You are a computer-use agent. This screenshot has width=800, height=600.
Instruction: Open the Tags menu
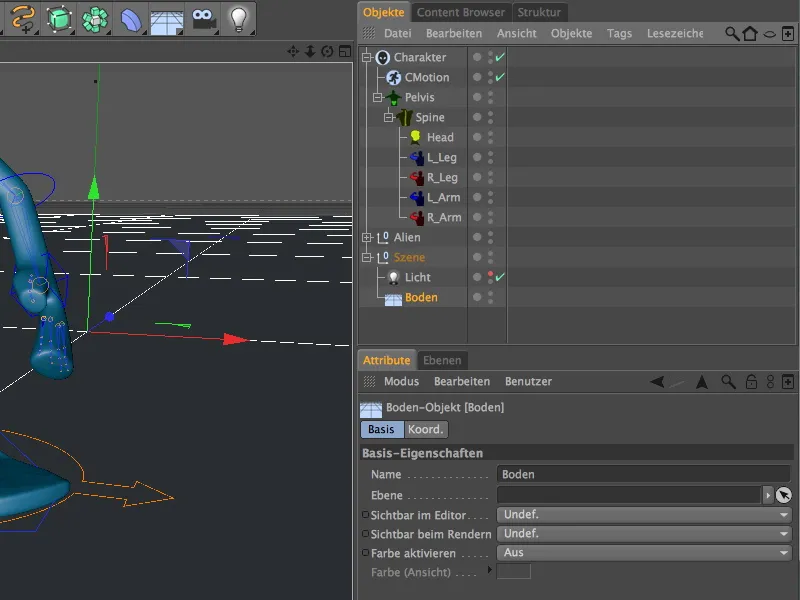coord(619,34)
